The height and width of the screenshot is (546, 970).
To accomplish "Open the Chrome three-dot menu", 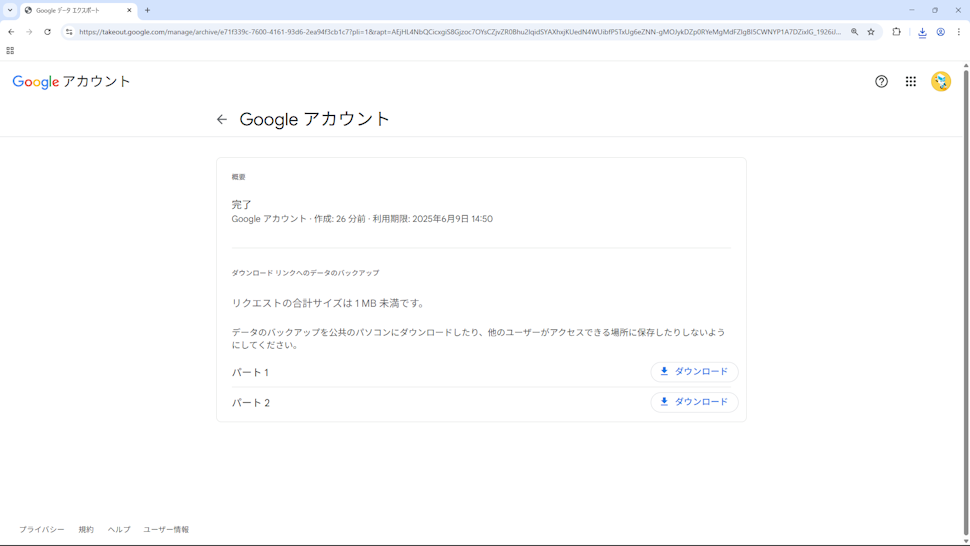I will (958, 32).
